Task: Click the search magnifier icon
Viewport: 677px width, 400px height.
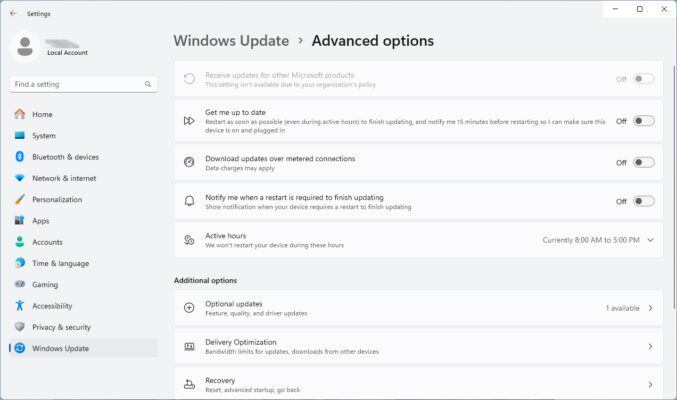Action: (148, 84)
